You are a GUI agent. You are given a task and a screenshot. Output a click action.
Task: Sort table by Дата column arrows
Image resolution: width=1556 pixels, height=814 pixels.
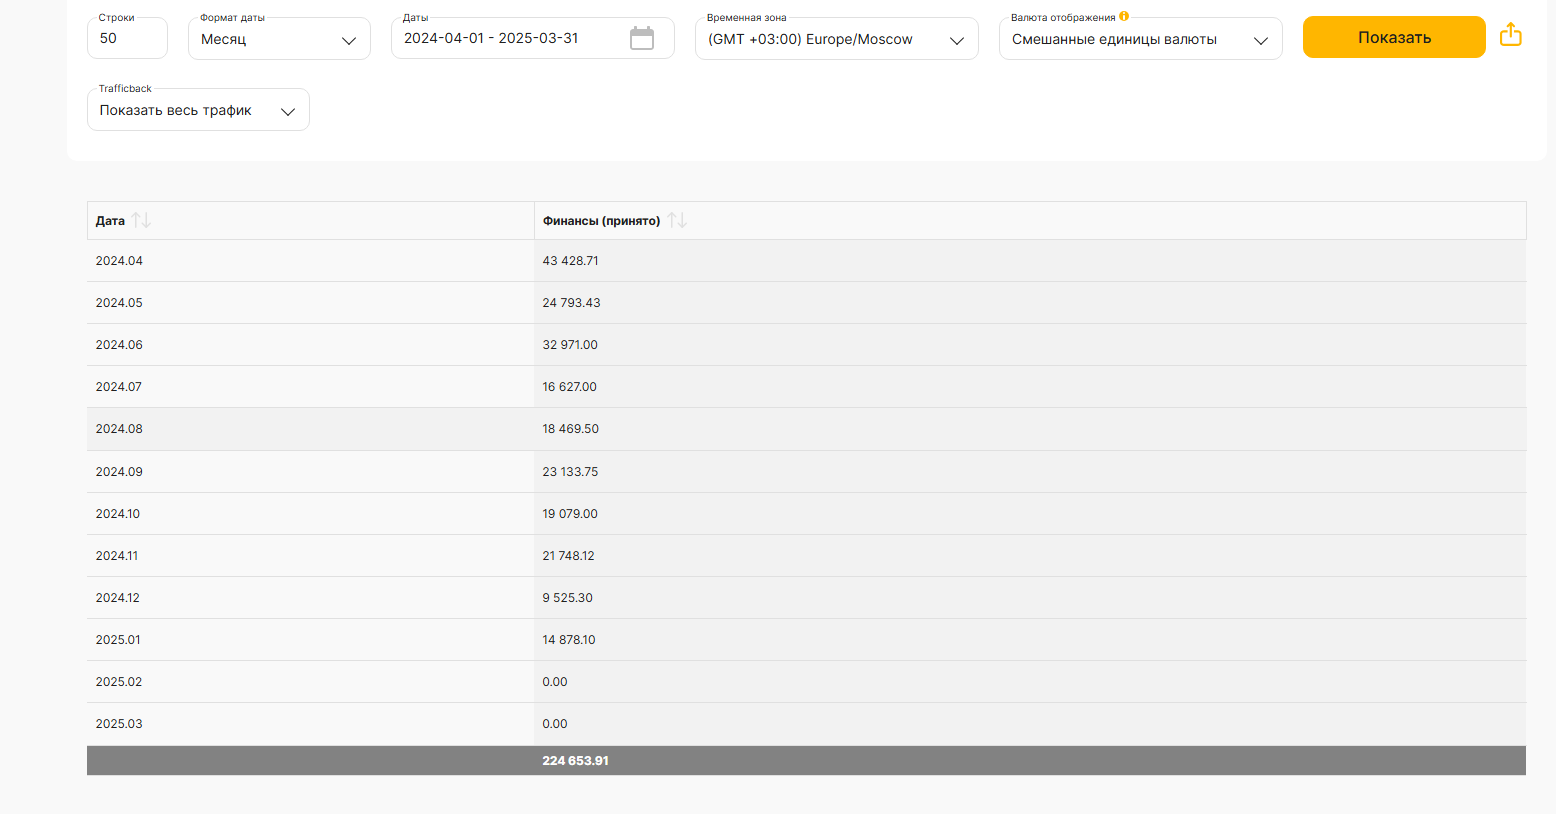pos(141,220)
